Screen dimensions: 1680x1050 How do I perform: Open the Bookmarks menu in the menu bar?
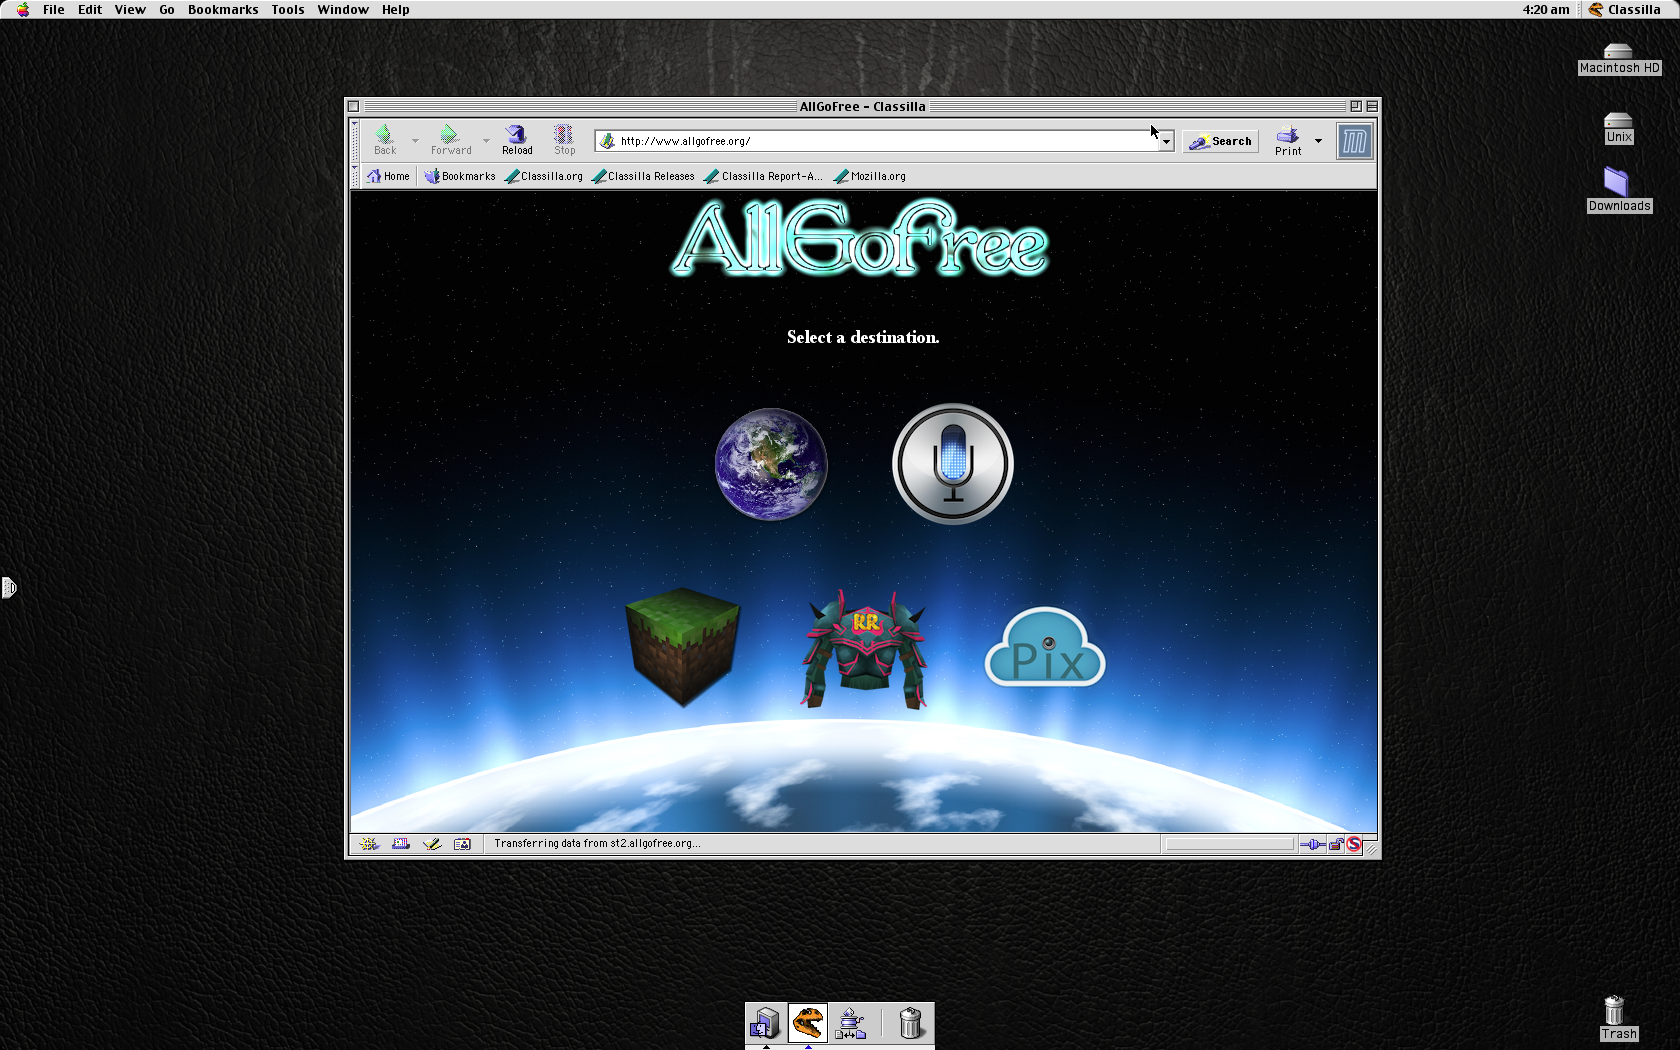[x=223, y=10]
